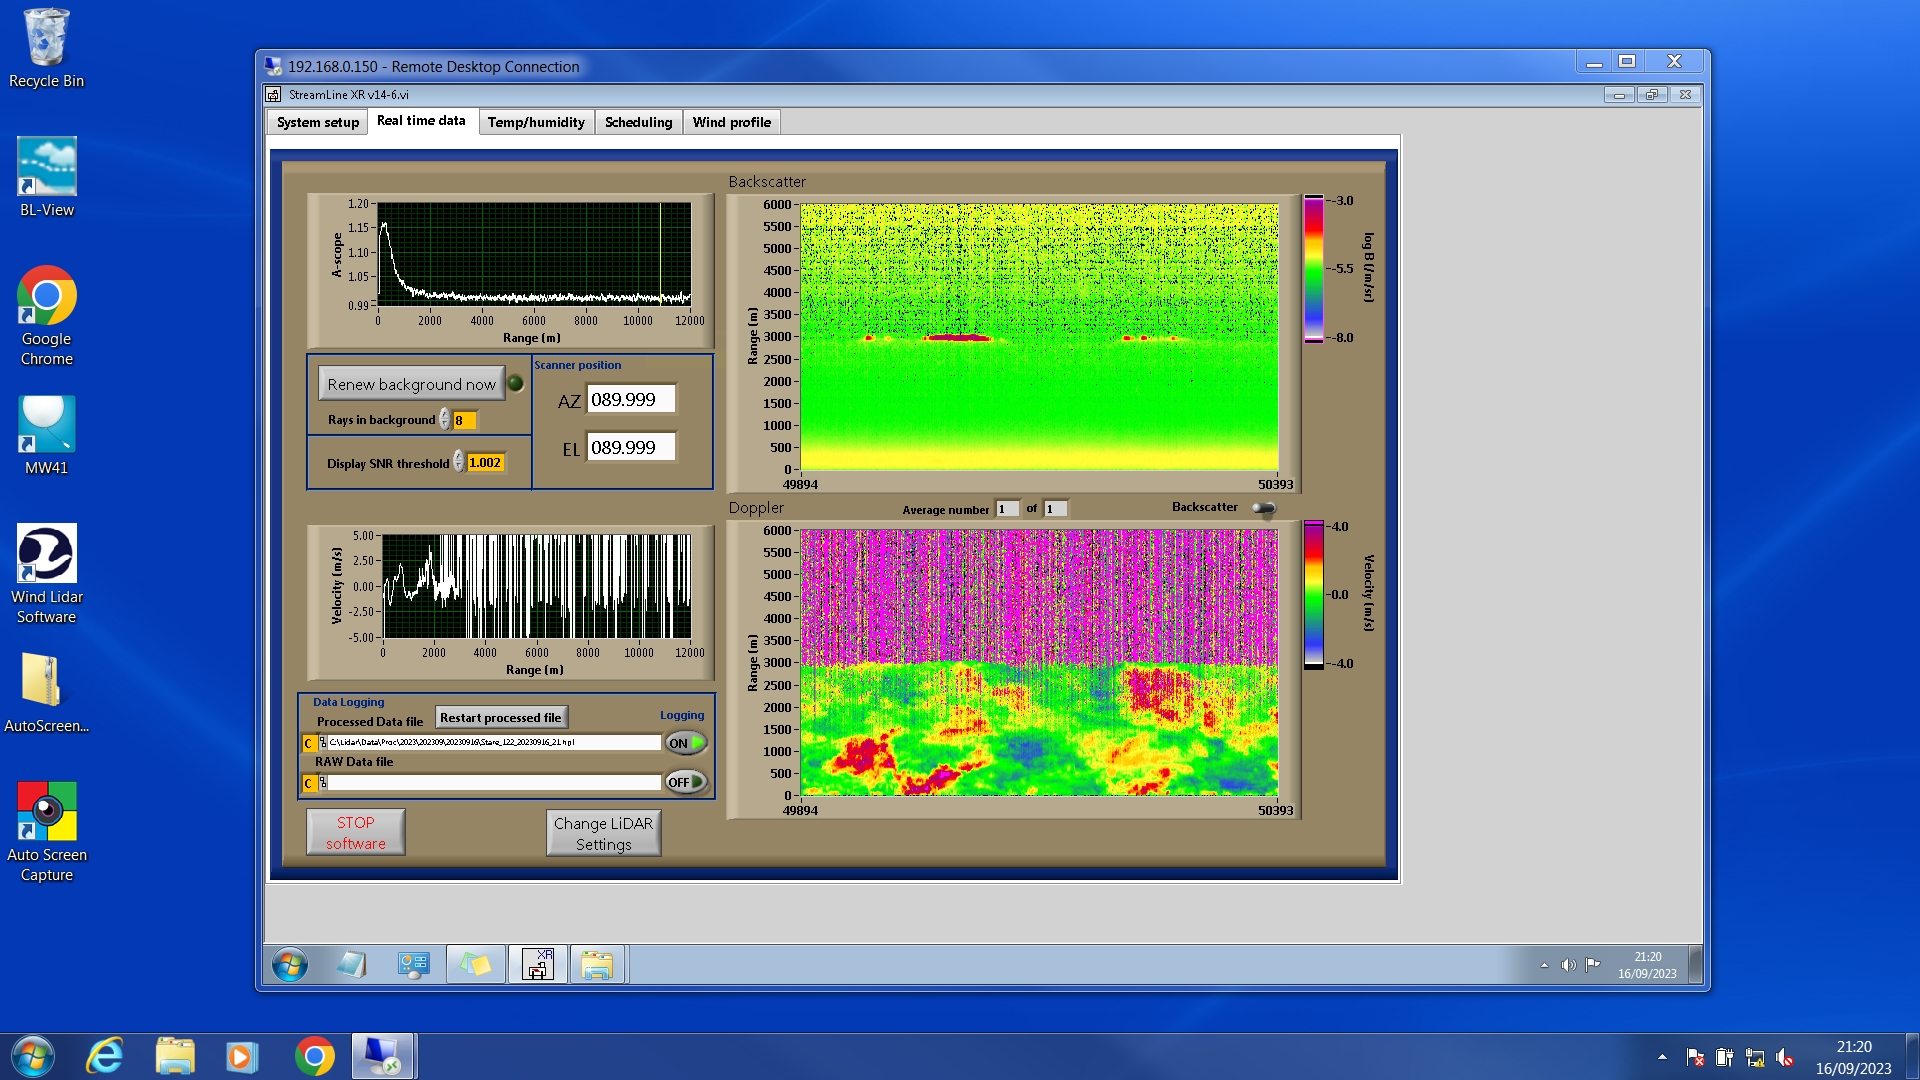This screenshot has height=1080, width=1920.
Task: Toggle RAW data logging OFF switch
Action: click(x=685, y=782)
